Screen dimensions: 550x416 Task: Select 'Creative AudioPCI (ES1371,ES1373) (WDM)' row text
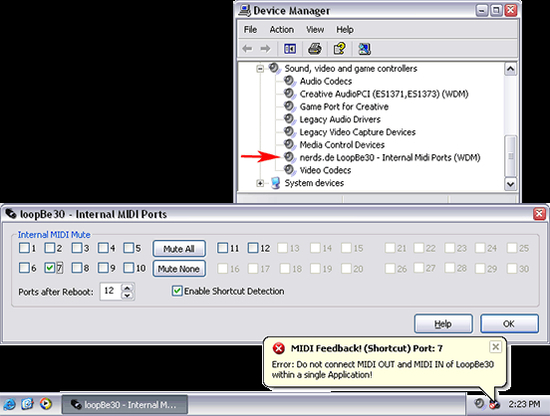384,94
